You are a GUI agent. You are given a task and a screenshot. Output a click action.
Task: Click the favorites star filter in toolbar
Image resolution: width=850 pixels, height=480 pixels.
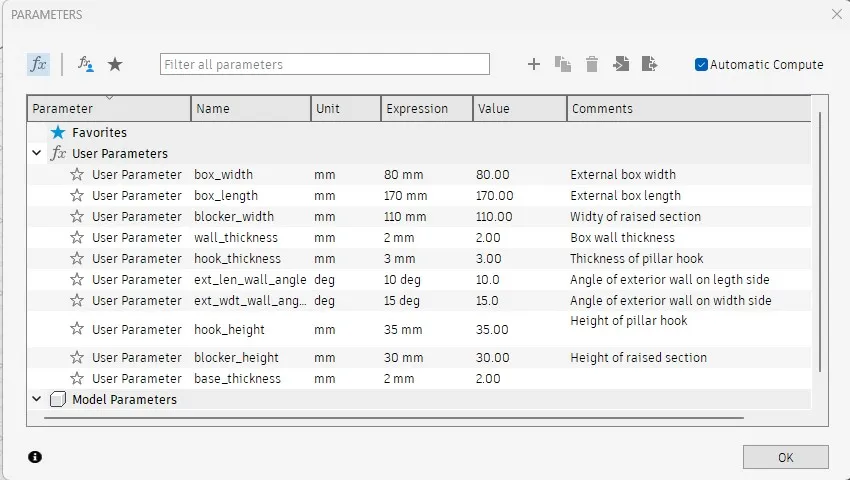[115, 64]
